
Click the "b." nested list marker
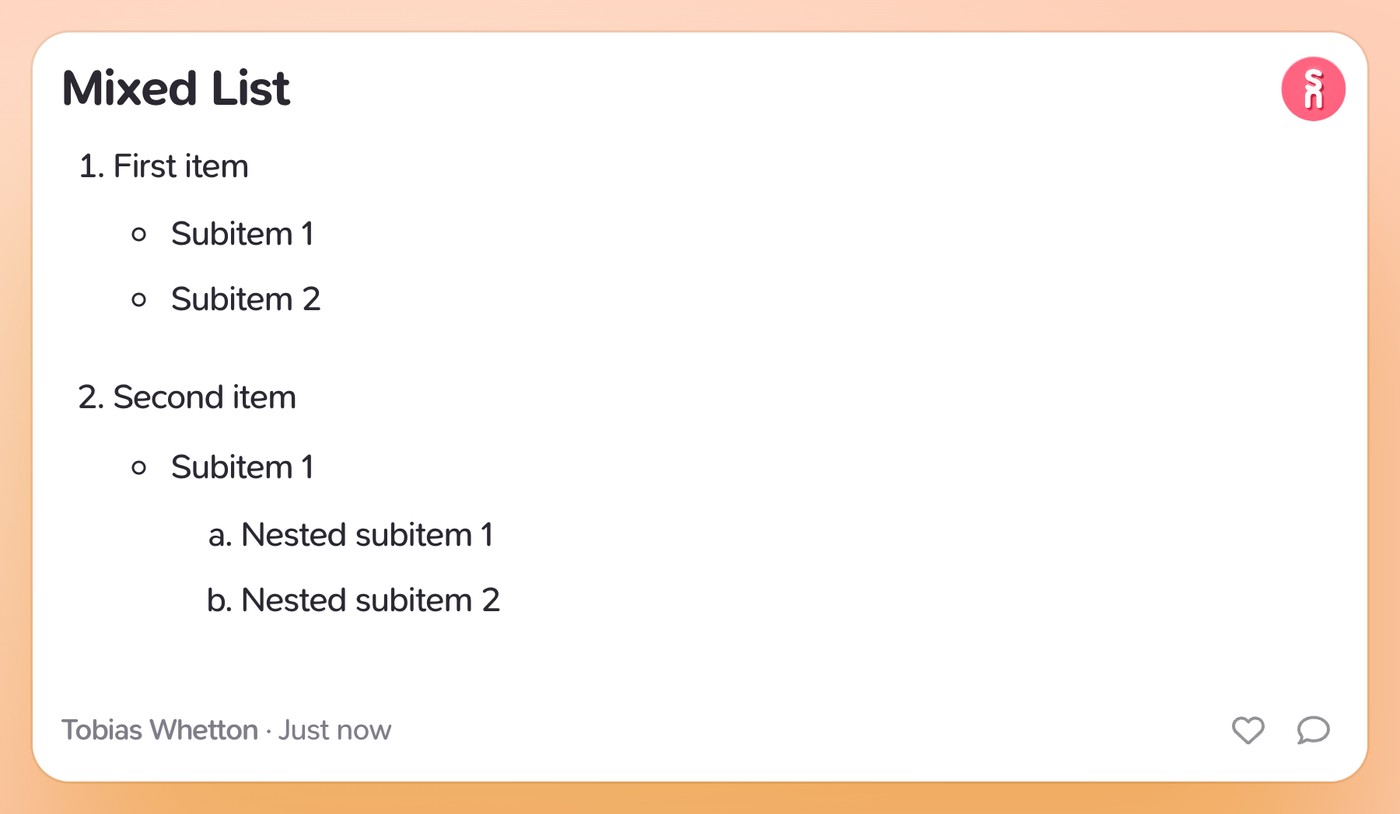(219, 600)
